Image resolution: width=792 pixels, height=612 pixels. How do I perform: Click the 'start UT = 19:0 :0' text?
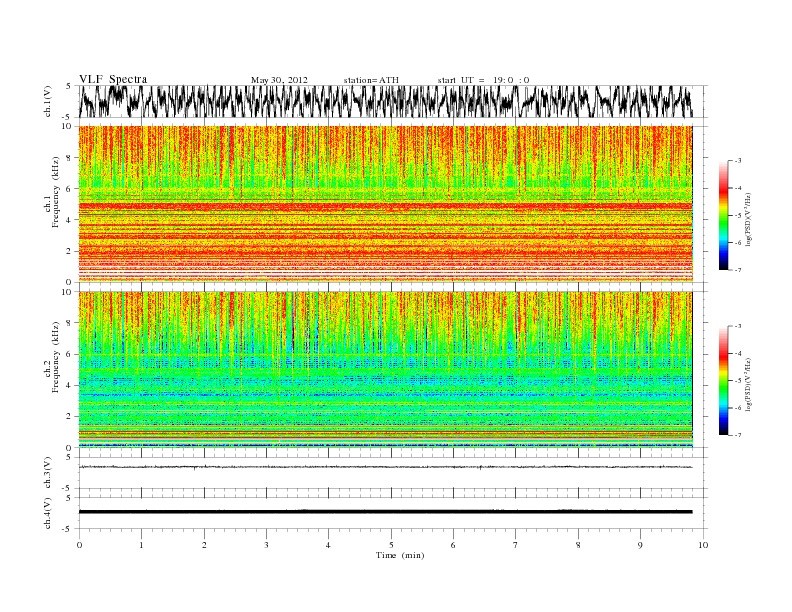(483, 80)
